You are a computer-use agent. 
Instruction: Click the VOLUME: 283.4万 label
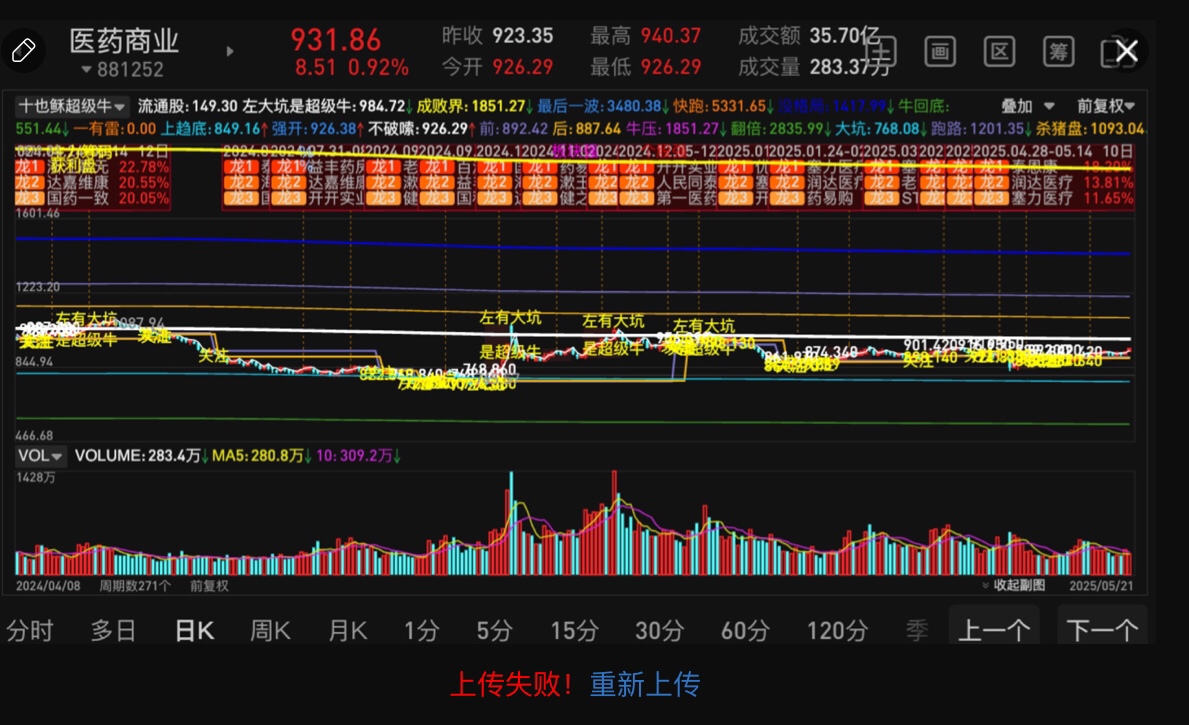(x=140, y=456)
